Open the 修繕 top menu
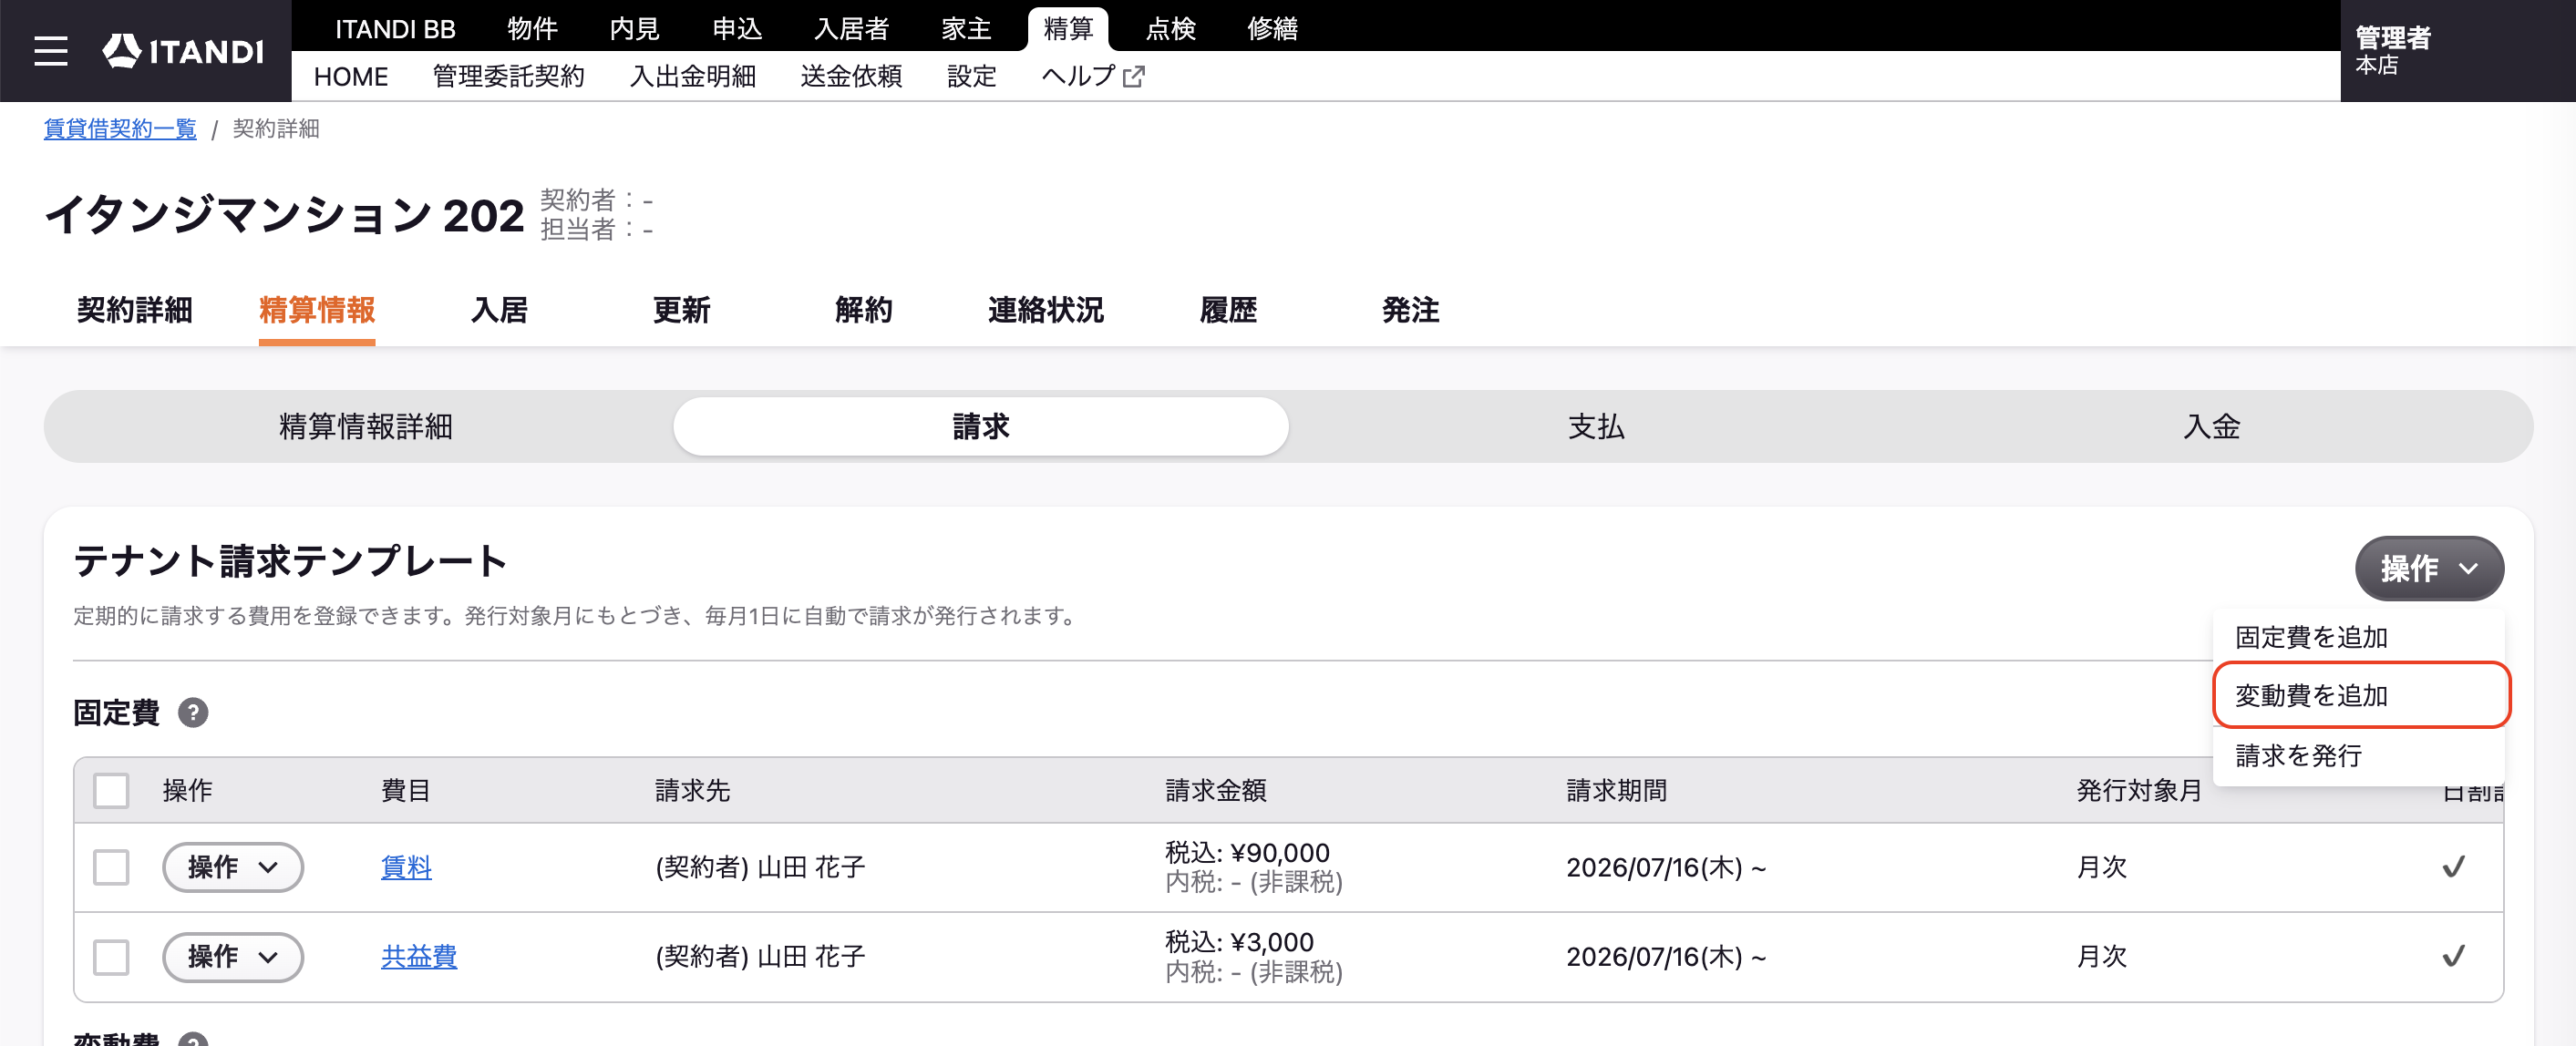Image resolution: width=2576 pixels, height=1046 pixels. (x=1272, y=28)
